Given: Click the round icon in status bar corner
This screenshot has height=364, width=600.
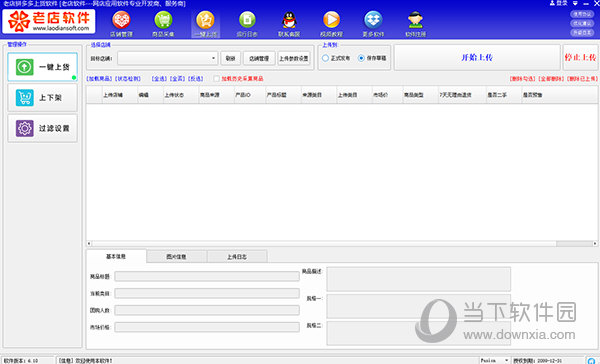Looking at the screenshot, I should pos(592,361).
